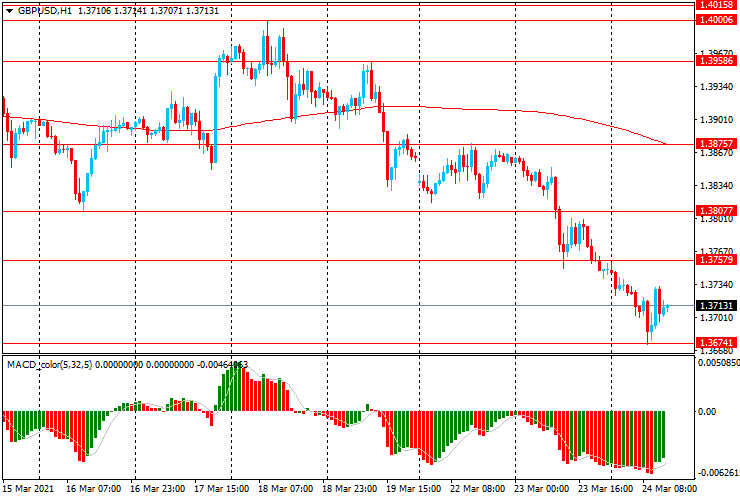Click the 23 Mar 16:00 time label
740x500 pixels.
click(x=606, y=488)
